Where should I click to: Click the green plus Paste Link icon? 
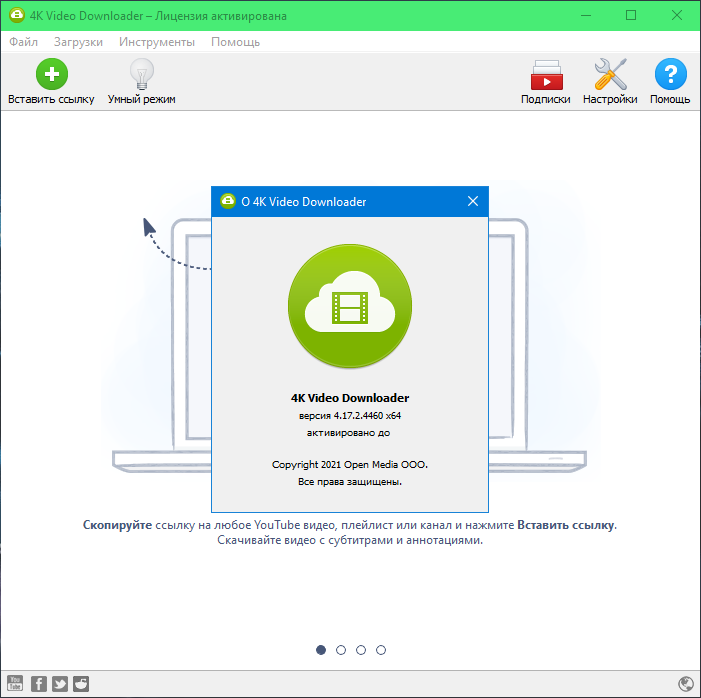(x=52, y=74)
